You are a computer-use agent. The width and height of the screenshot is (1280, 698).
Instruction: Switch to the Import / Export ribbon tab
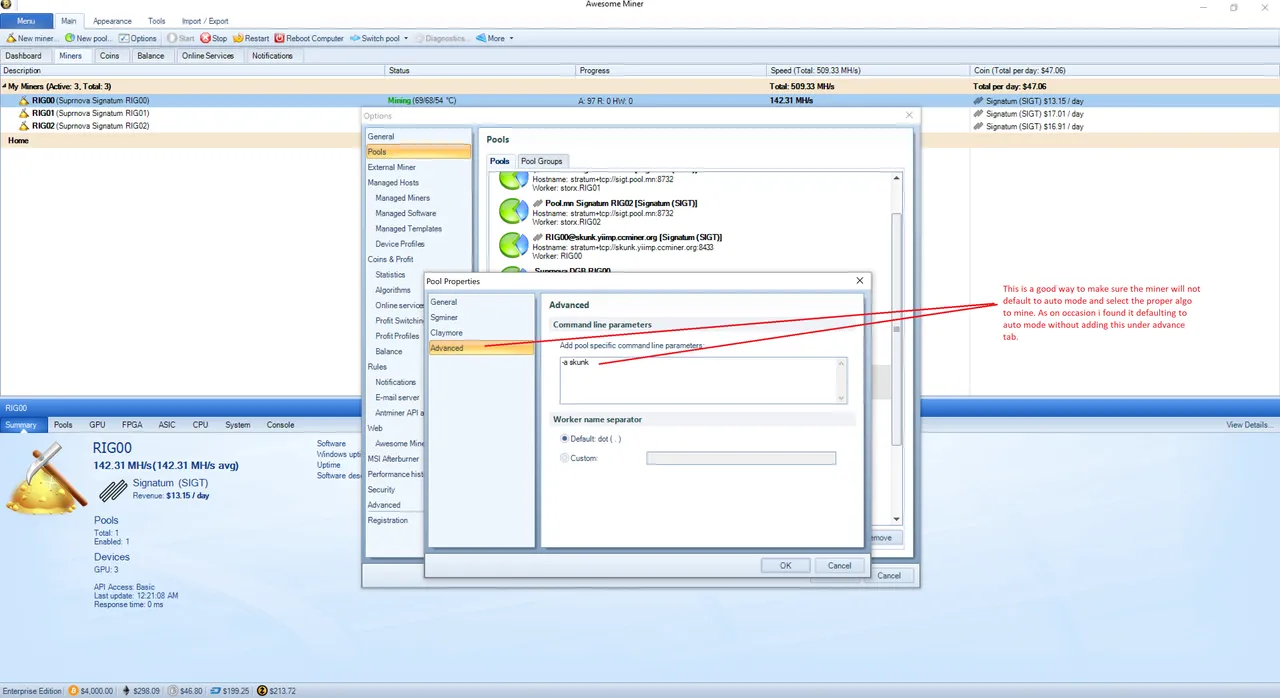205,21
